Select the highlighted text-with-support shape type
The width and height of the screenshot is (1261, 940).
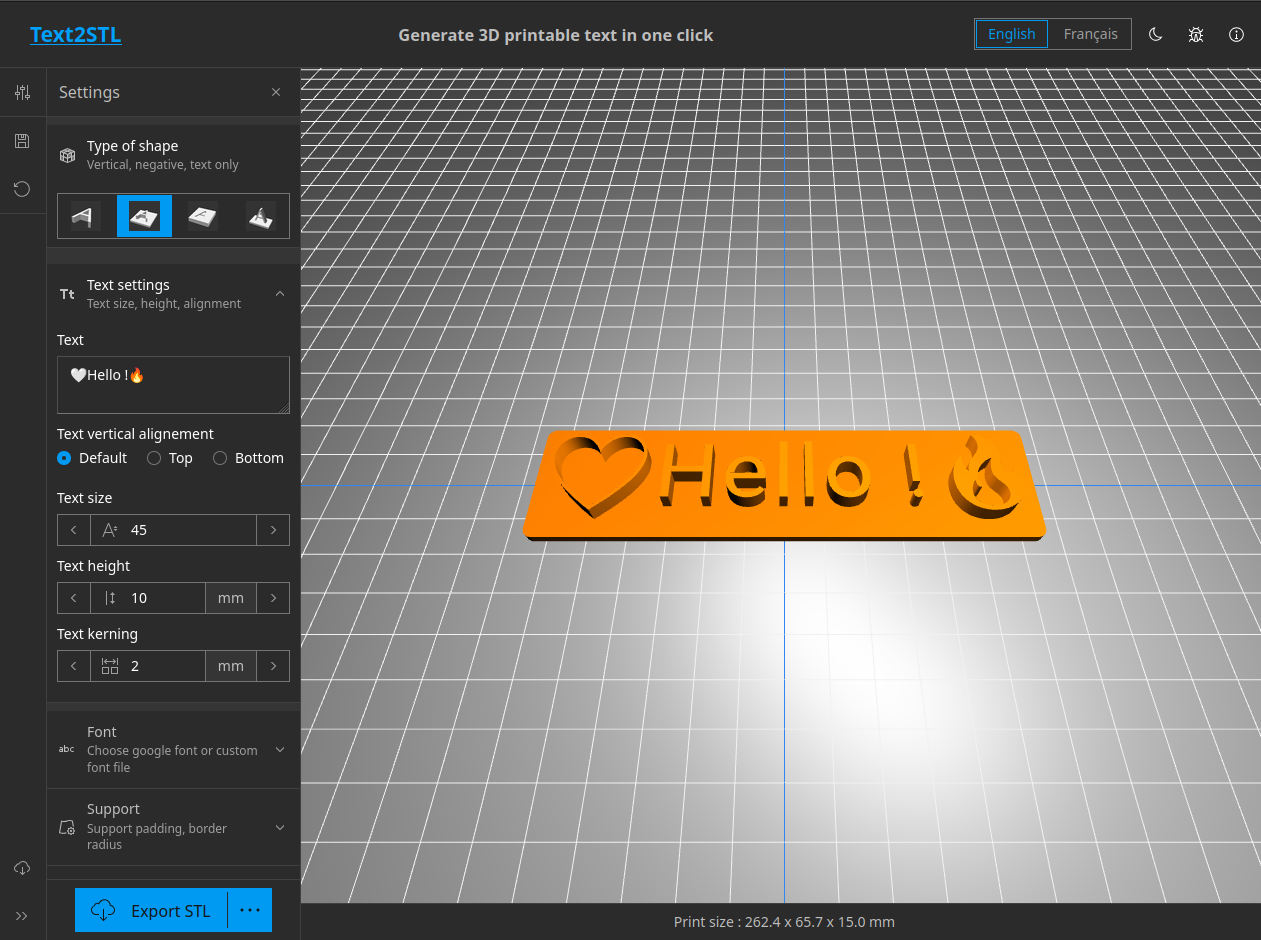point(144,216)
